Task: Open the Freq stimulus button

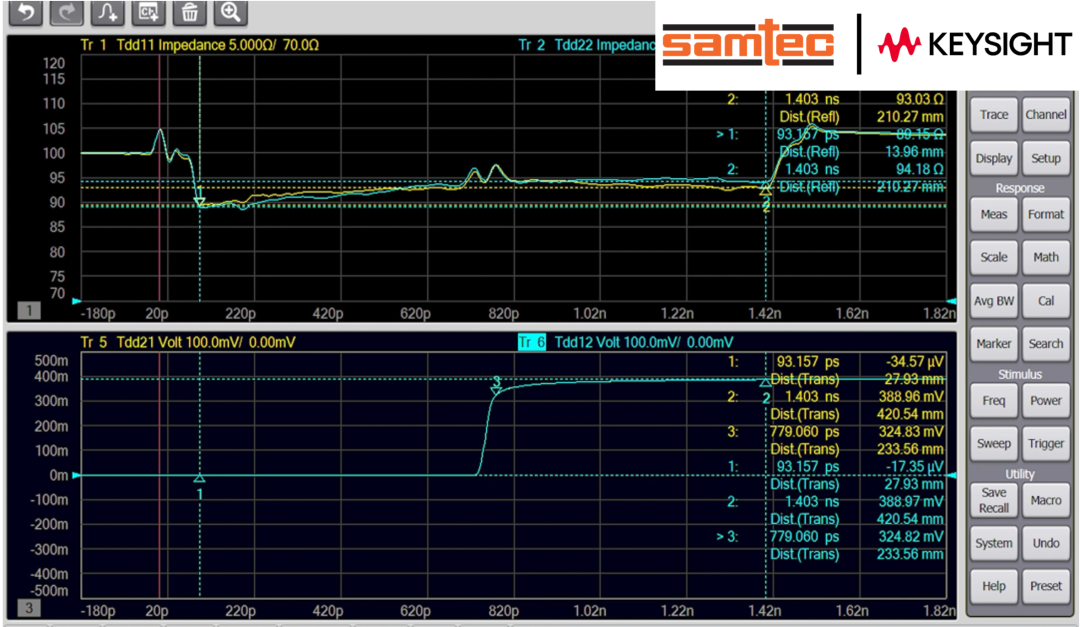Action: pos(994,400)
